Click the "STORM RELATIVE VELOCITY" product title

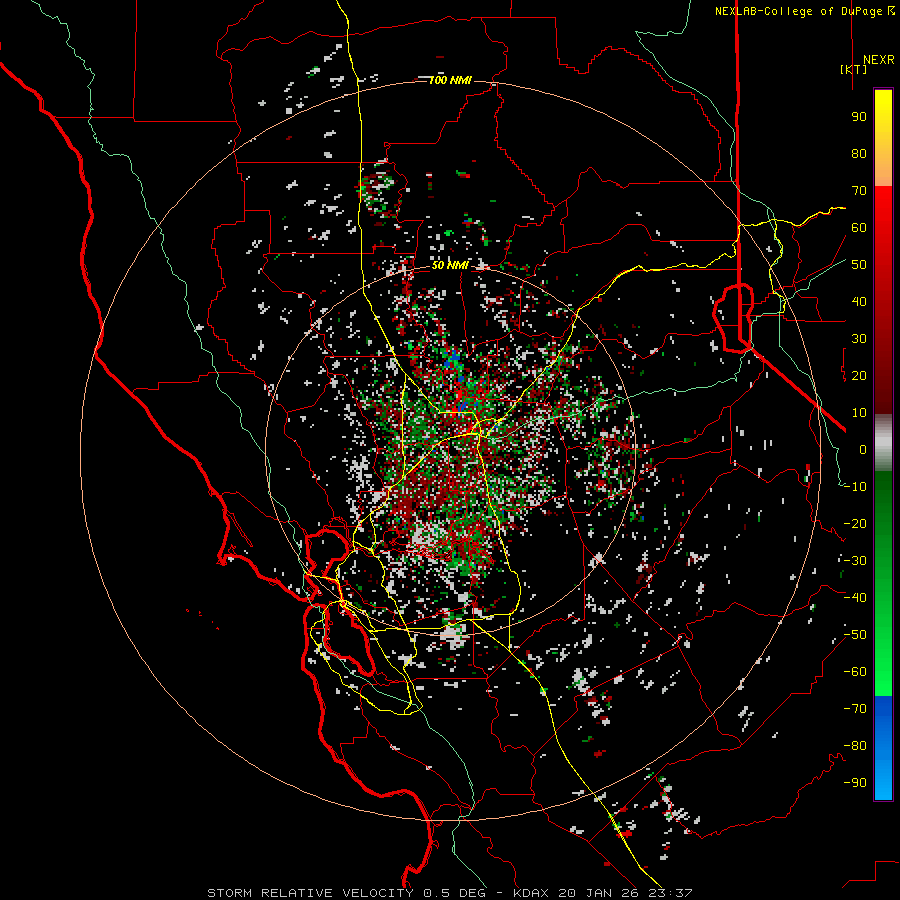click(x=310, y=893)
